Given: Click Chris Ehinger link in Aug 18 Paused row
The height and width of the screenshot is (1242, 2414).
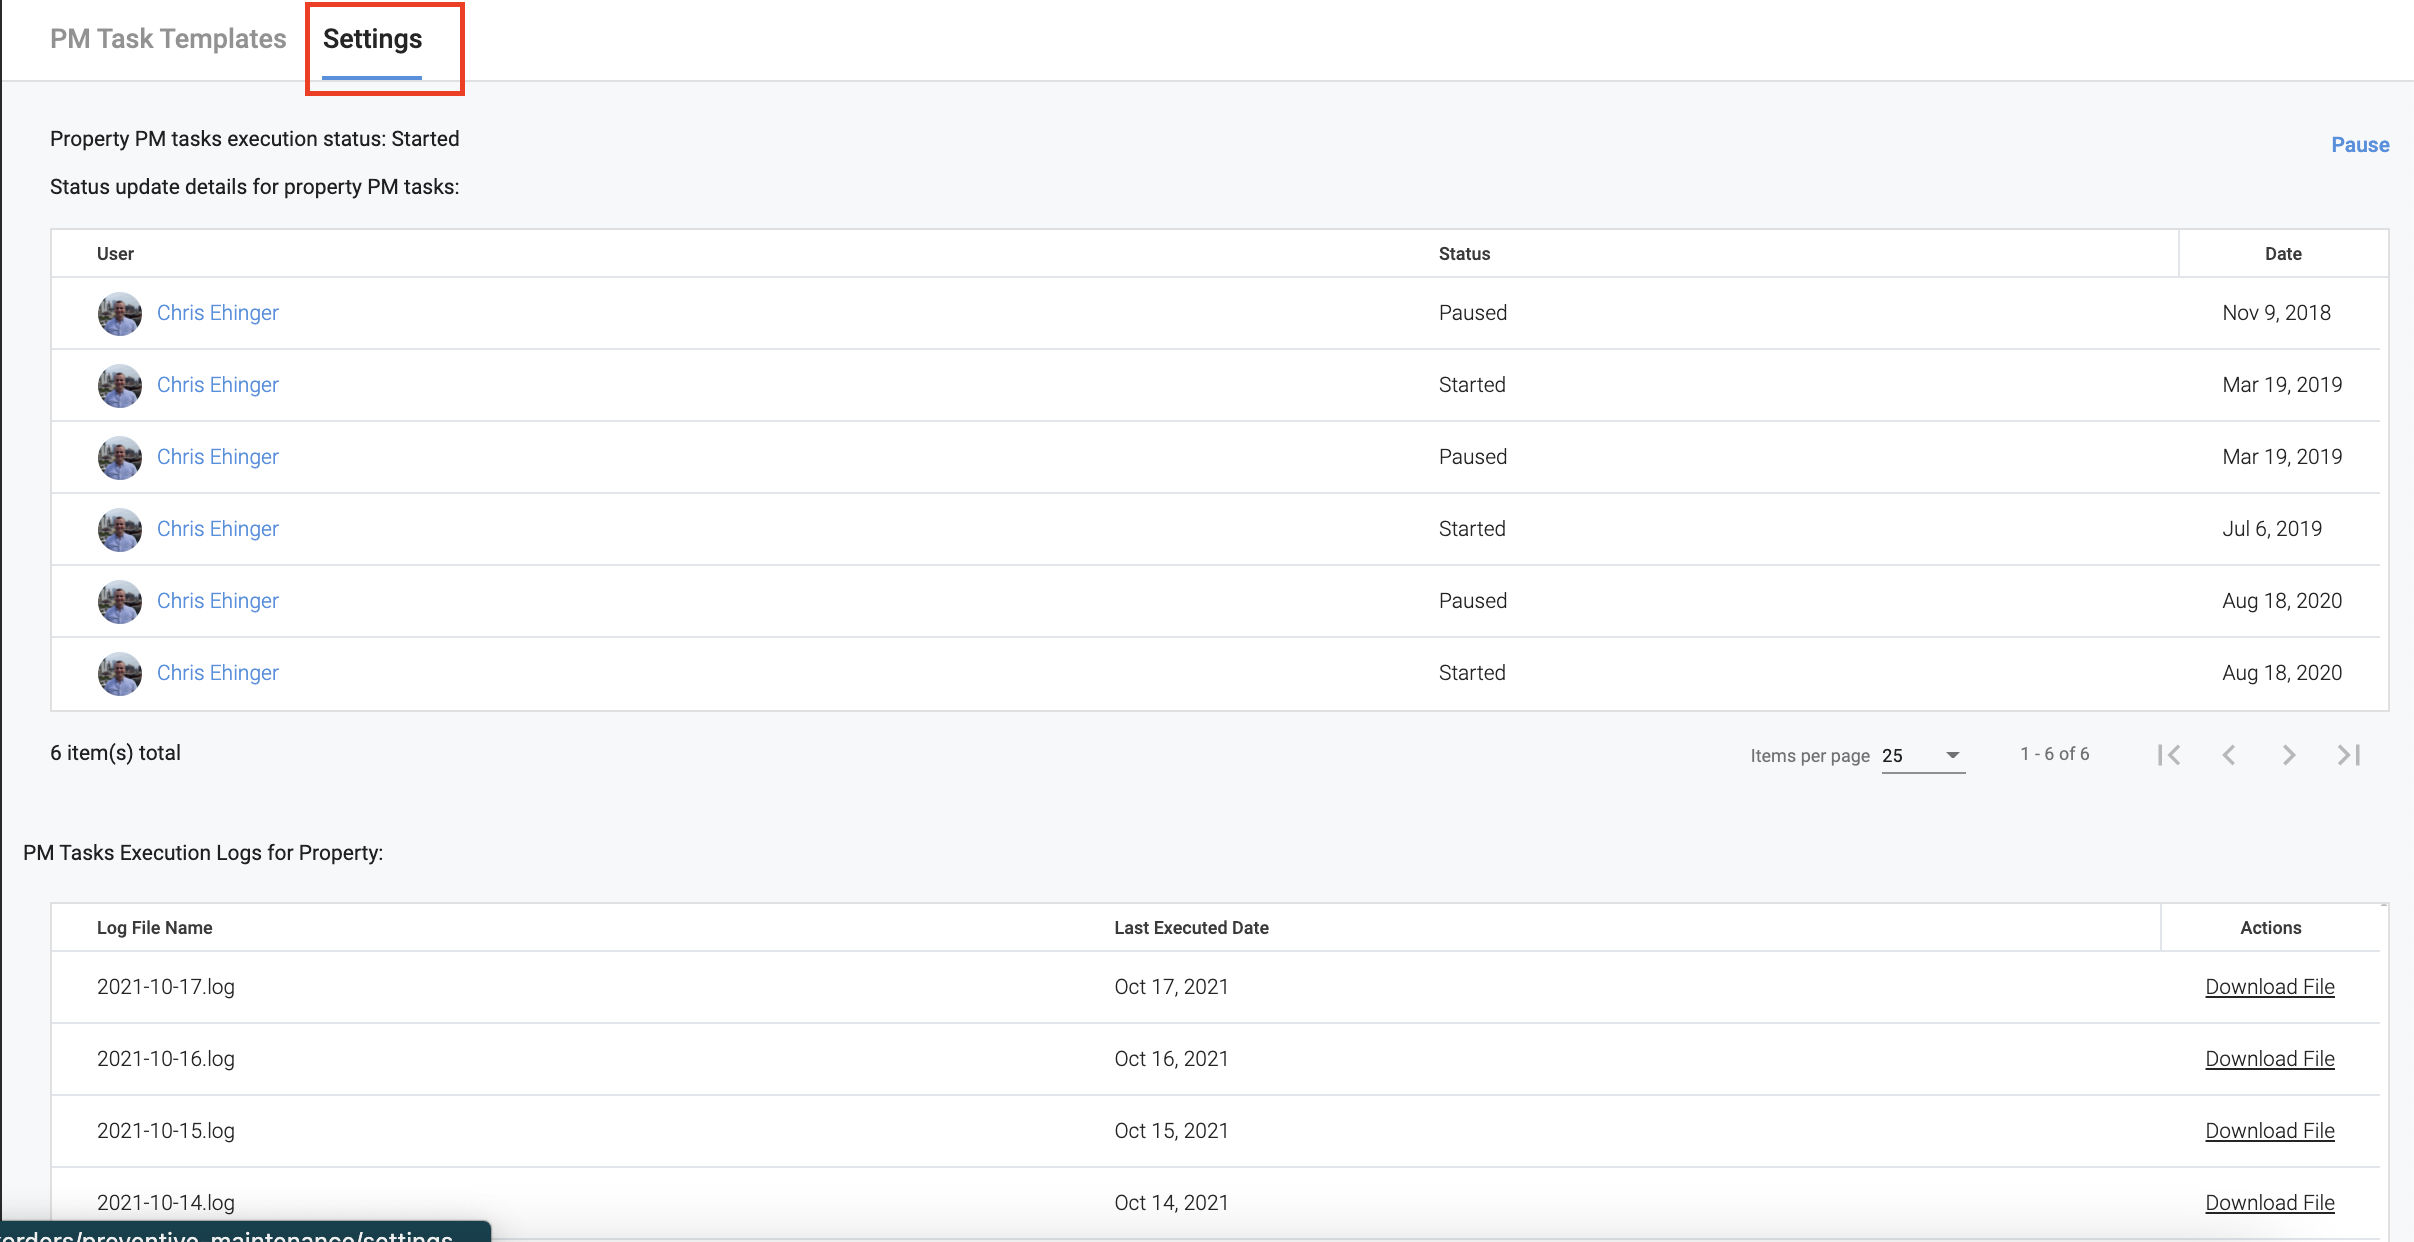Looking at the screenshot, I should pos(217,601).
